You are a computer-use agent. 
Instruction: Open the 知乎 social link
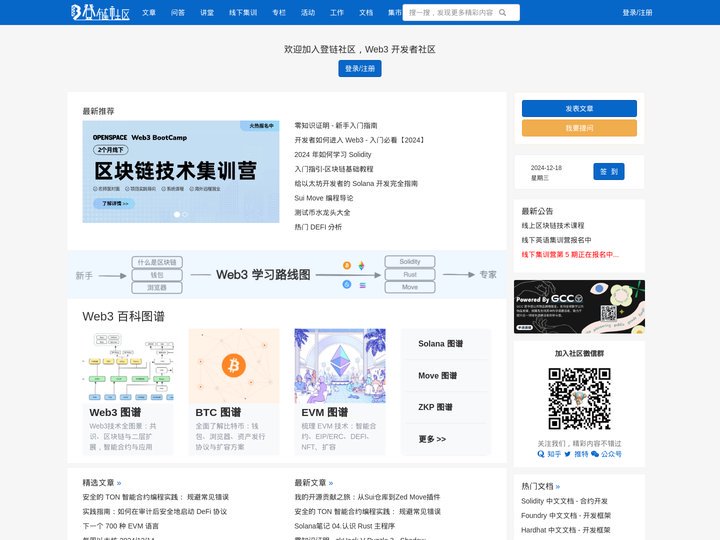coord(549,454)
